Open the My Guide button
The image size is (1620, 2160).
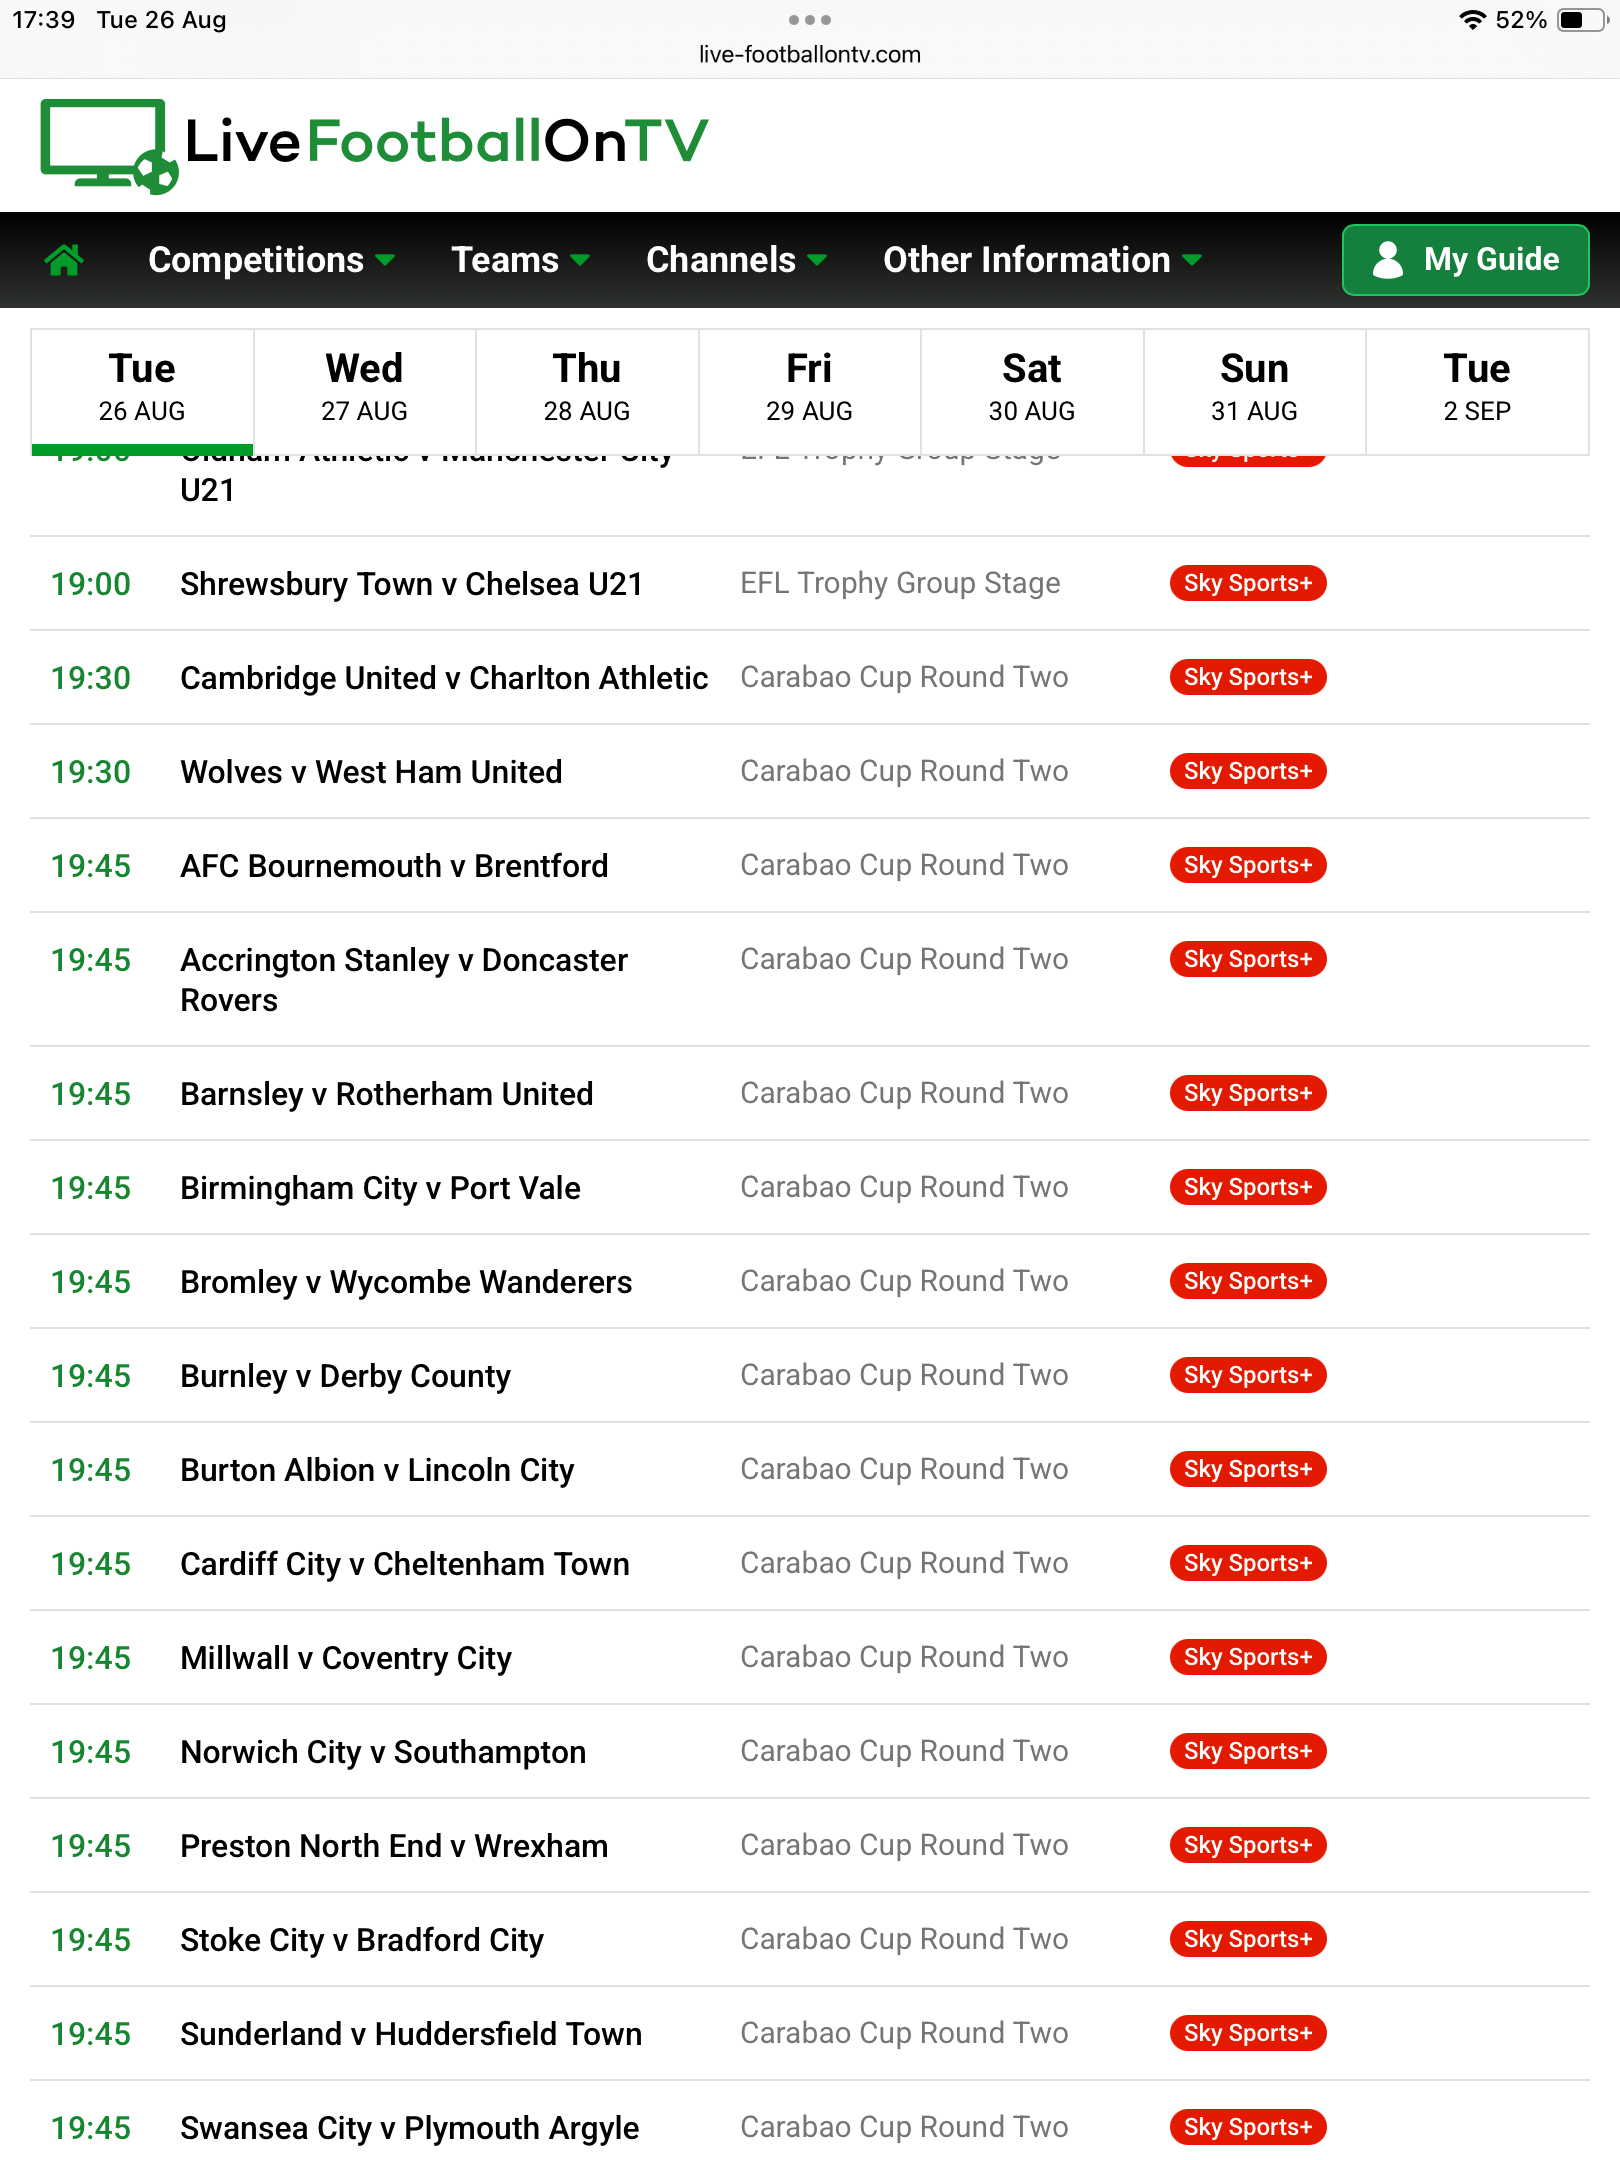1465,260
